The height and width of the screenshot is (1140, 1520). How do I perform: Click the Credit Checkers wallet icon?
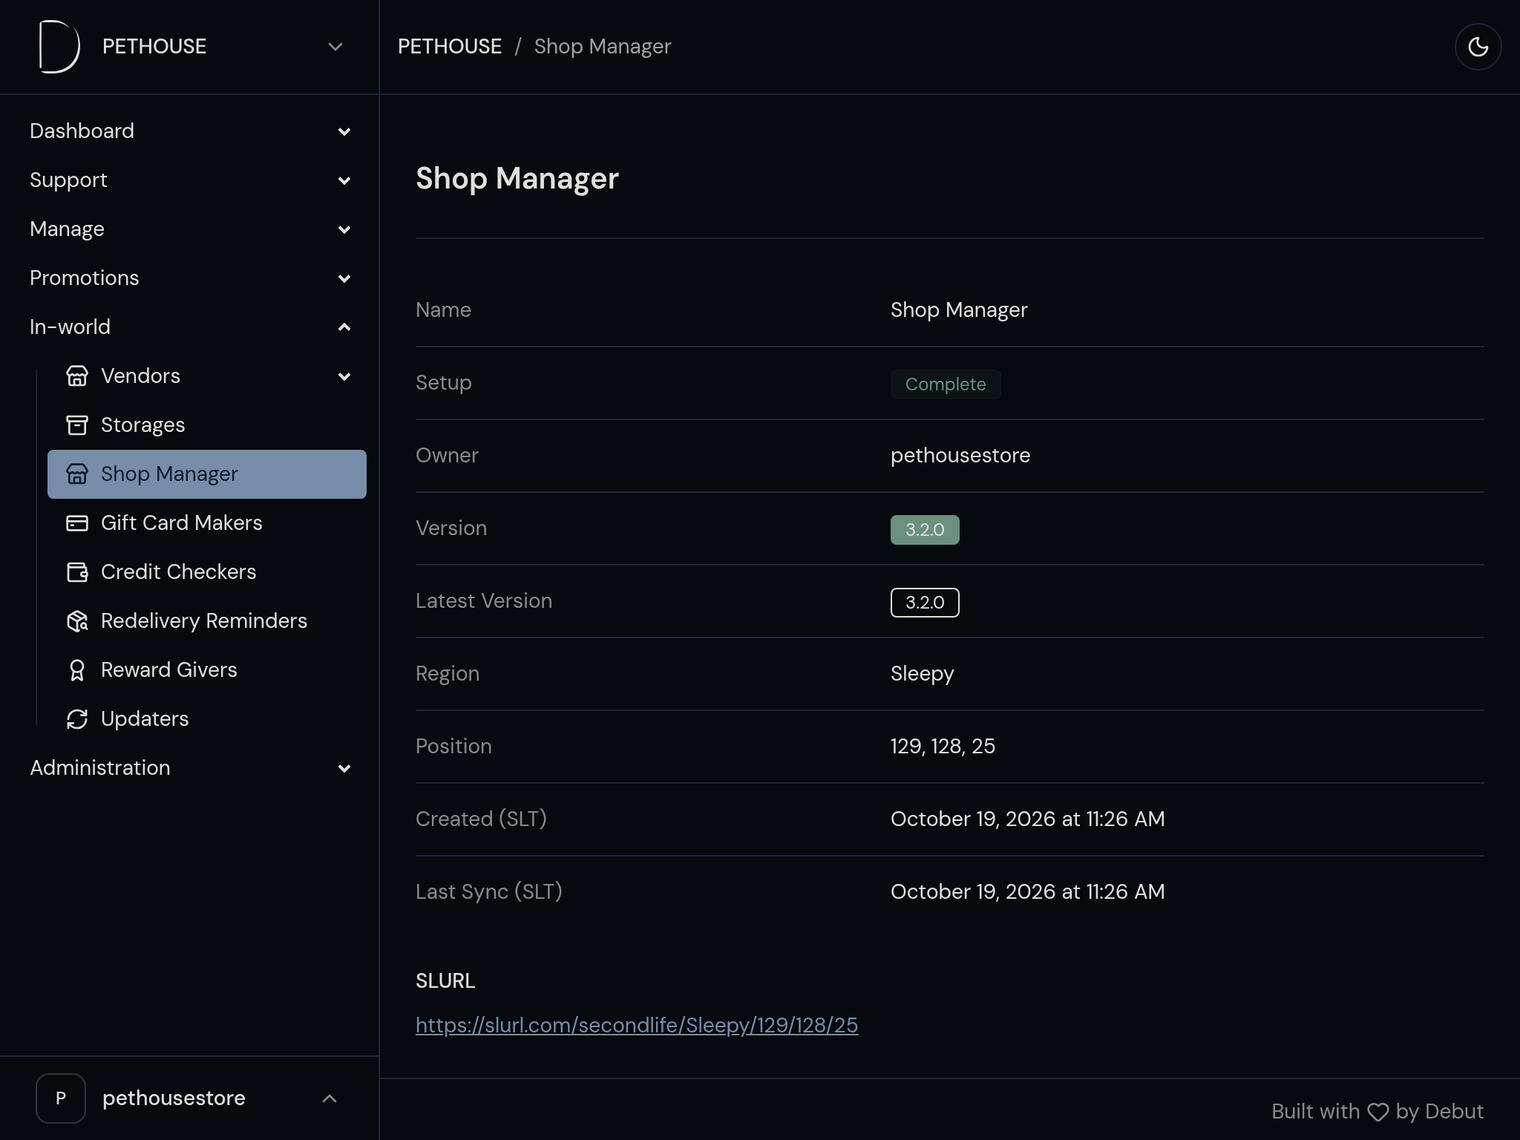pyautogui.click(x=77, y=572)
